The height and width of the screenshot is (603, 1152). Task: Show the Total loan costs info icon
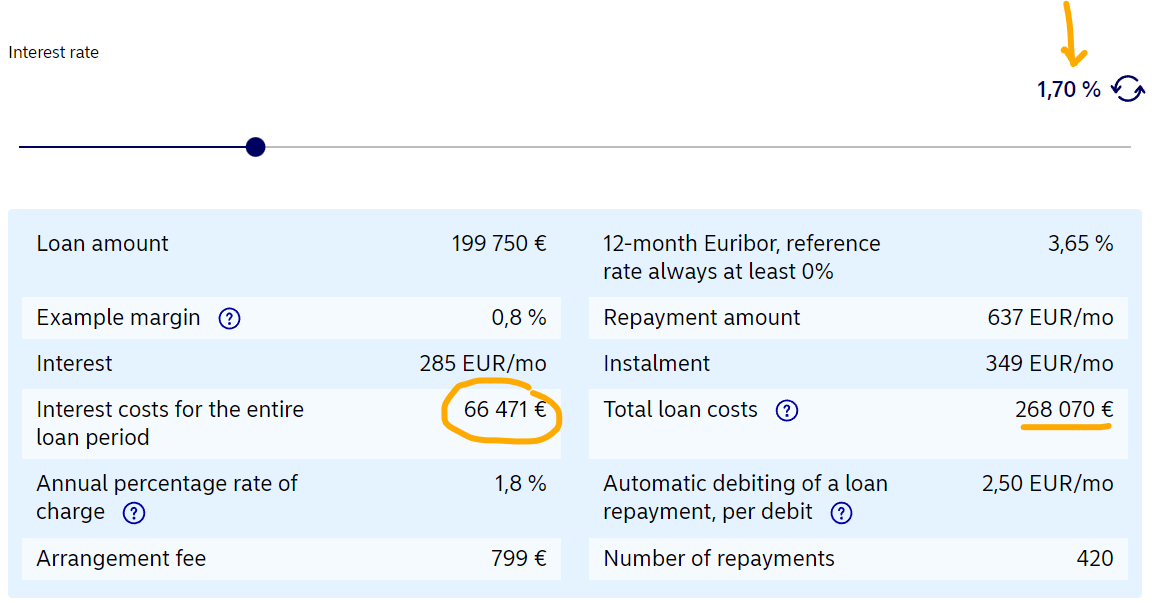pos(787,411)
